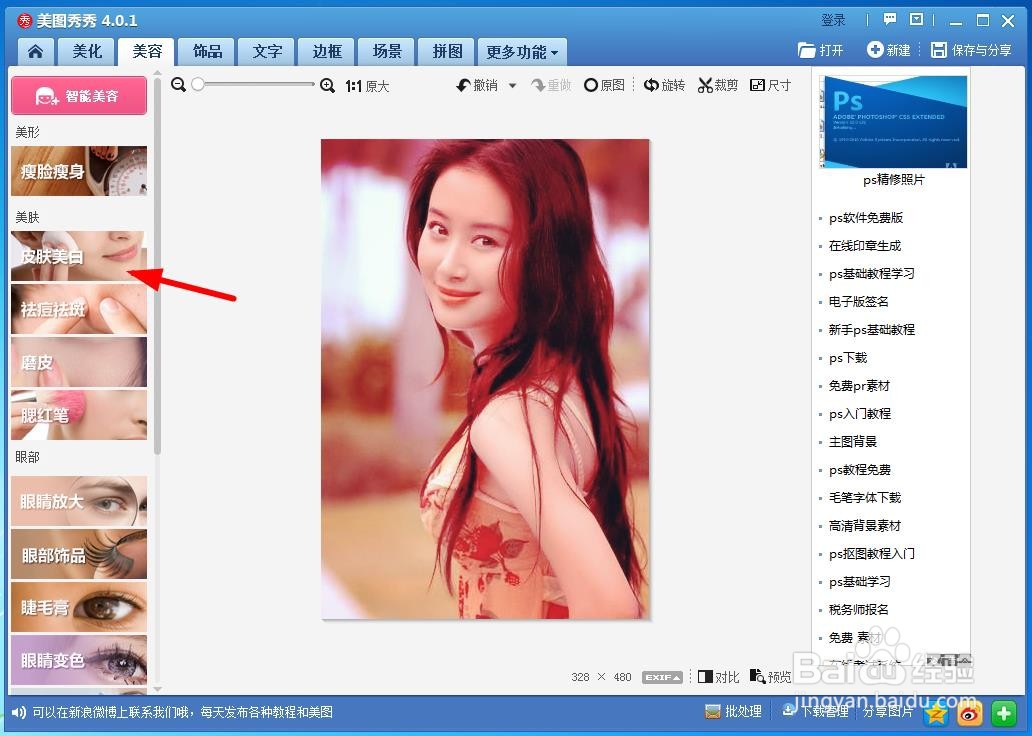
Task: Switch to the 美容 tab
Action: click(147, 51)
